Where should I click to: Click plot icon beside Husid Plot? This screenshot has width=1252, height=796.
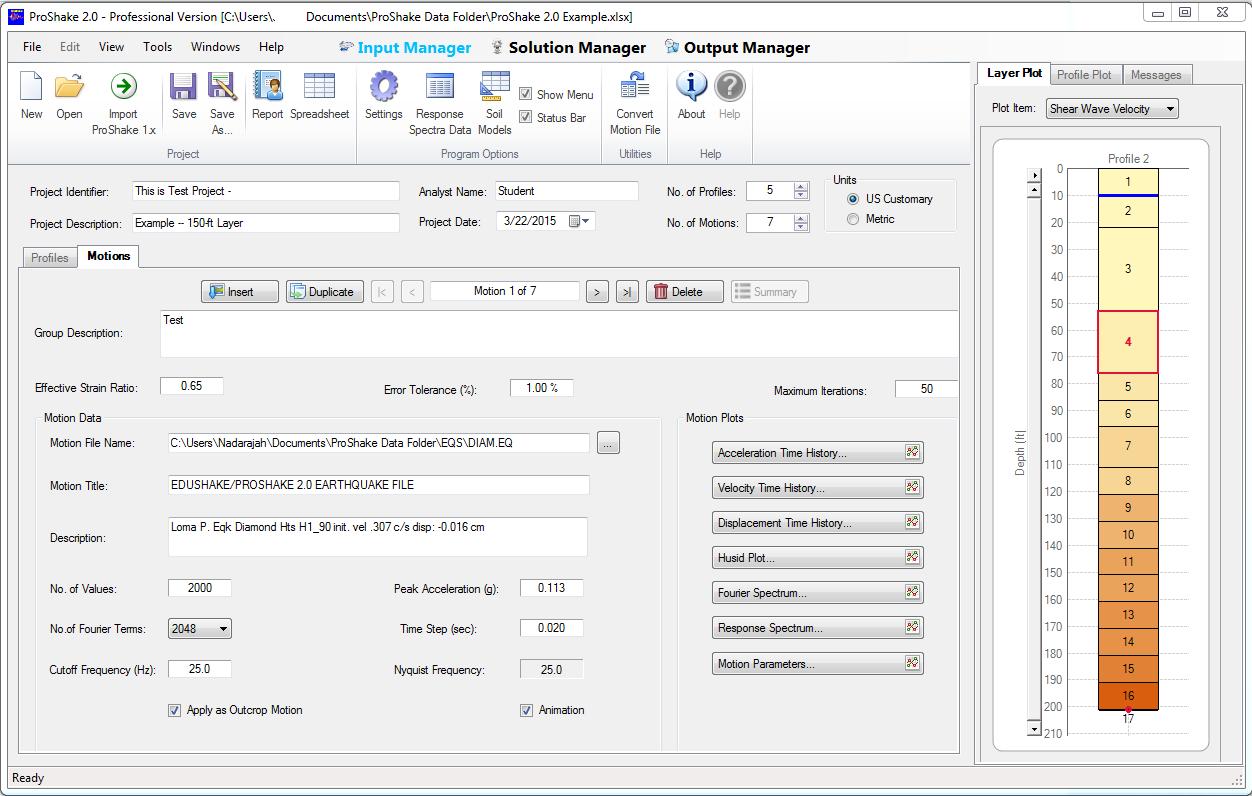[912, 558]
